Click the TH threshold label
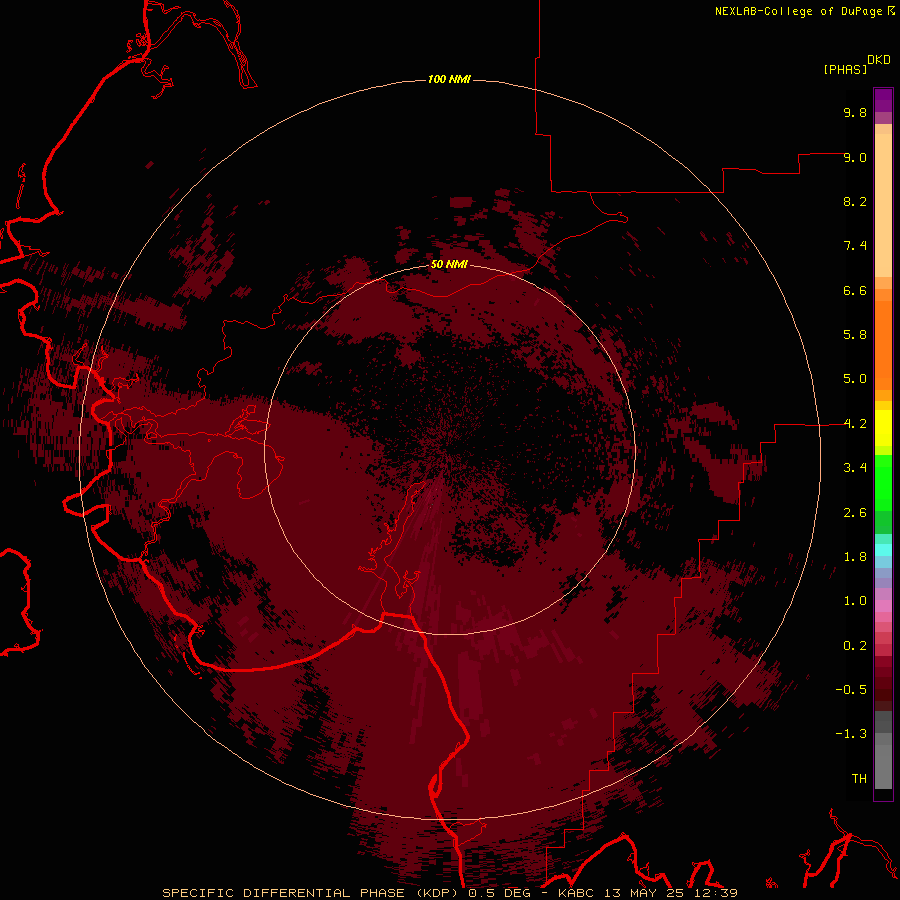The width and height of the screenshot is (900, 900). pyautogui.click(x=859, y=779)
